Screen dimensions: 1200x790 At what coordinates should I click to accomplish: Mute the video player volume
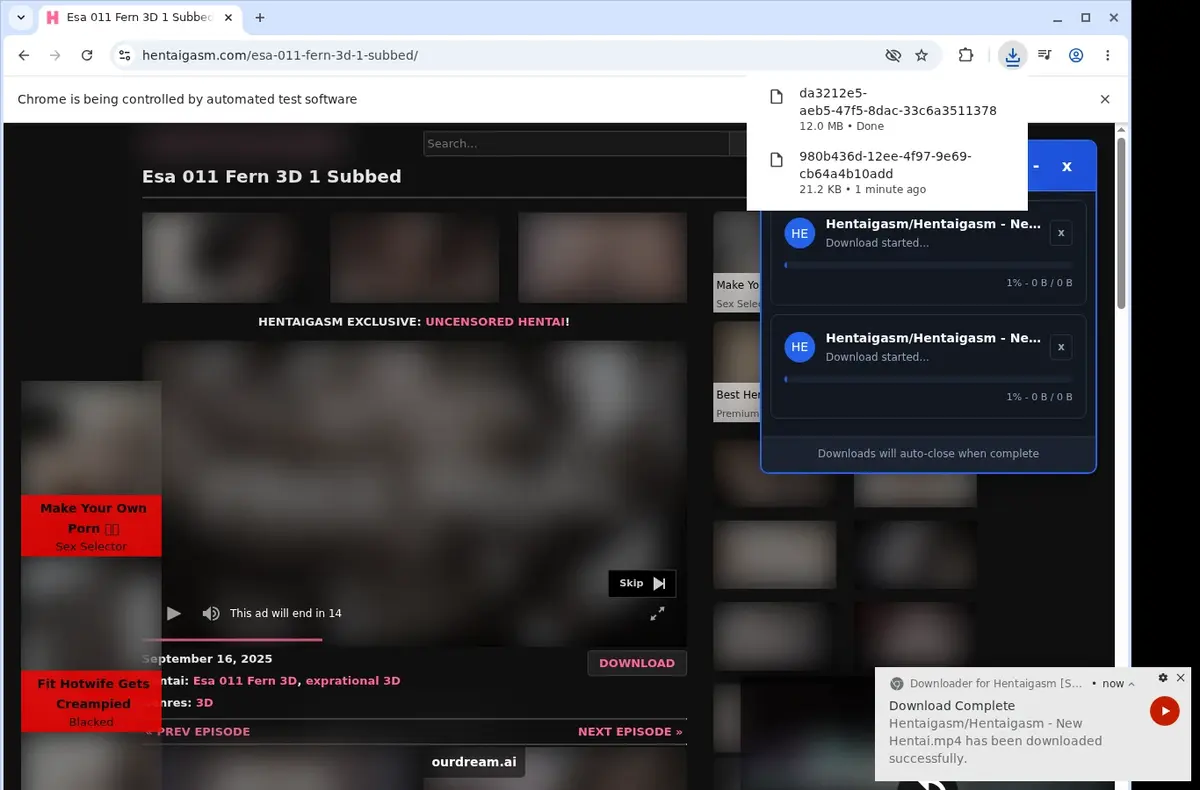pyautogui.click(x=211, y=613)
